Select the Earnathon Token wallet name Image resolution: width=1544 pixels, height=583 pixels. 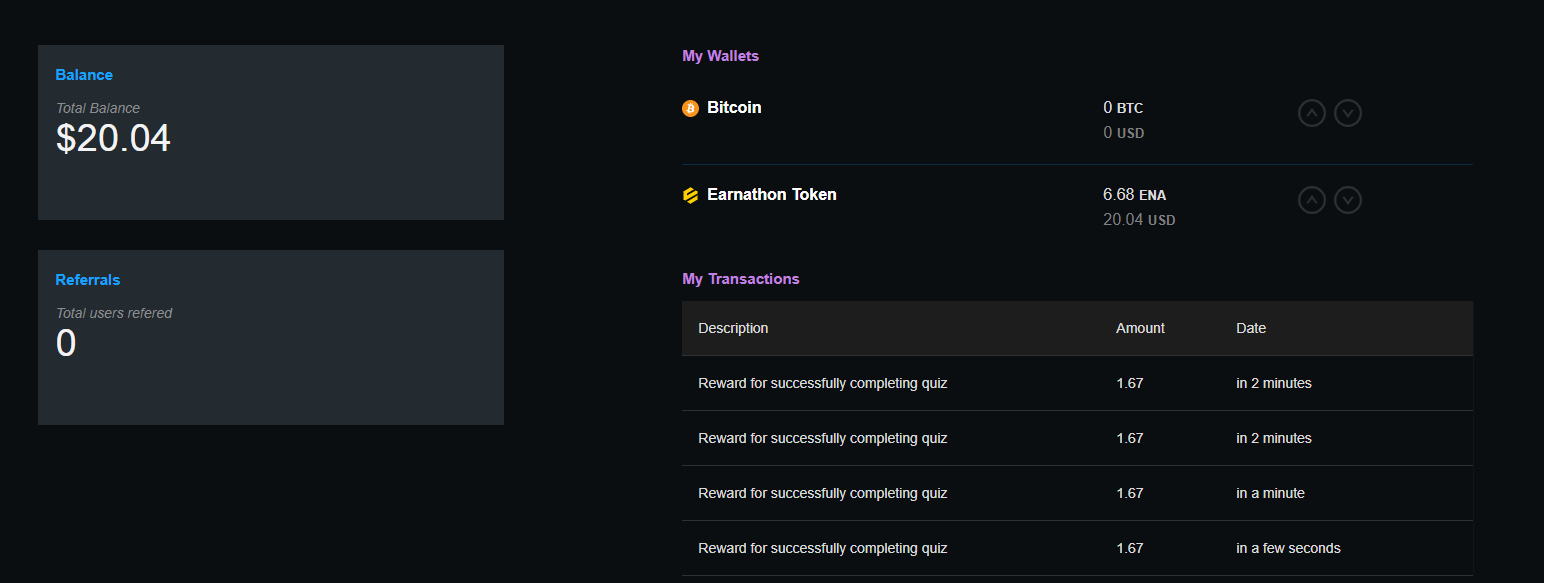[771, 194]
